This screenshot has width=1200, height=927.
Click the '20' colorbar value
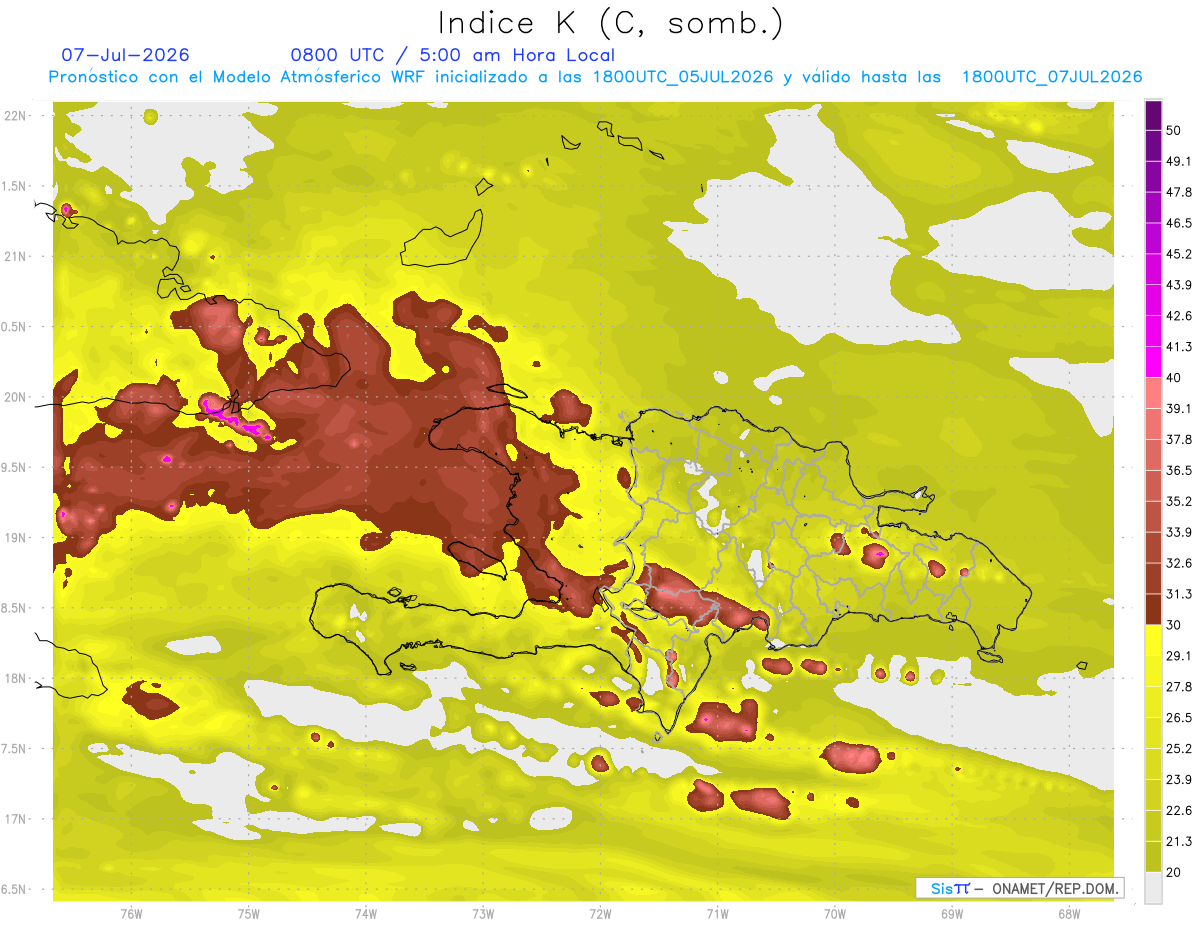click(1174, 872)
